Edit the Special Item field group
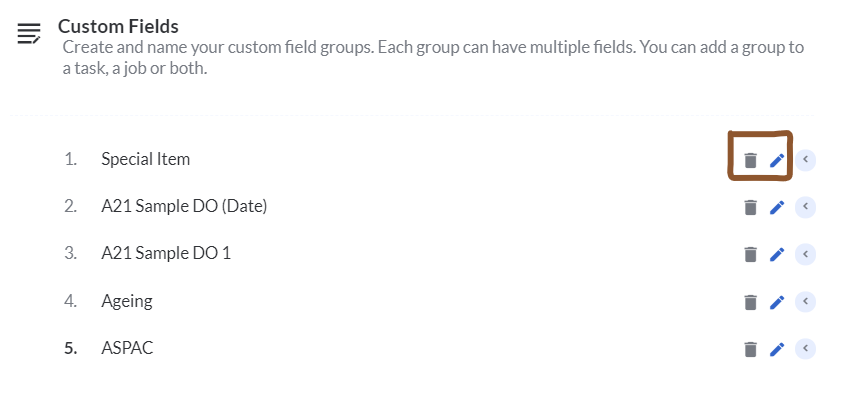 pyautogui.click(x=777, y=160)
